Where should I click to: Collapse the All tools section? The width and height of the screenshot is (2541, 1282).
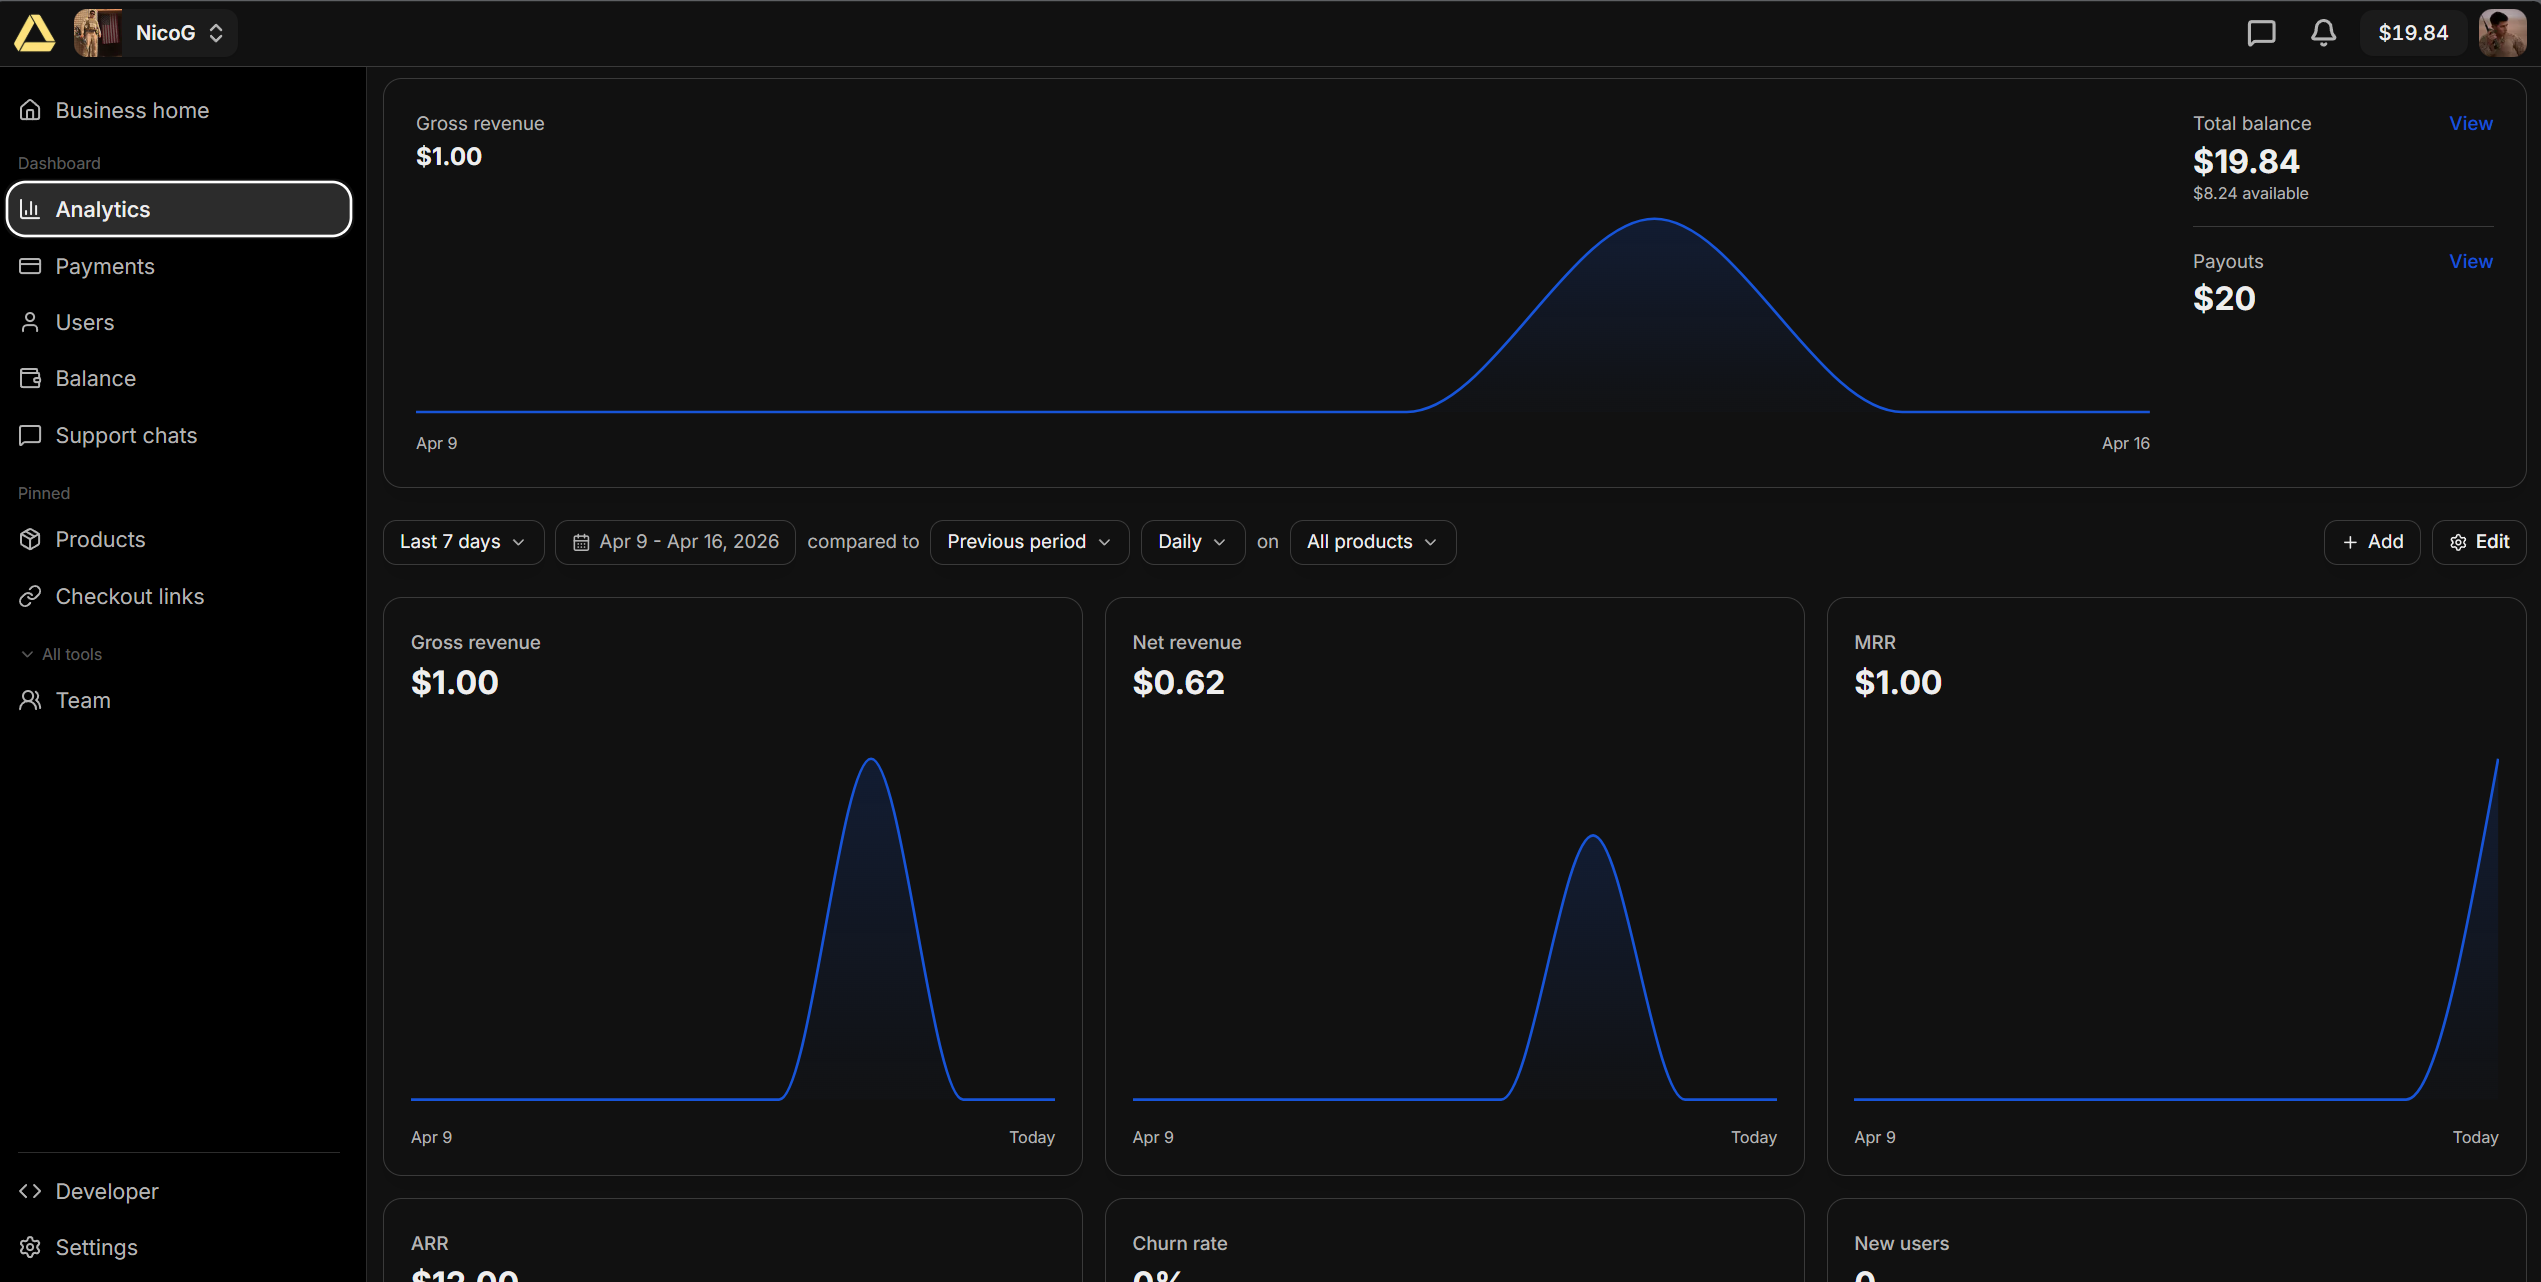click(x=62, y=654)
